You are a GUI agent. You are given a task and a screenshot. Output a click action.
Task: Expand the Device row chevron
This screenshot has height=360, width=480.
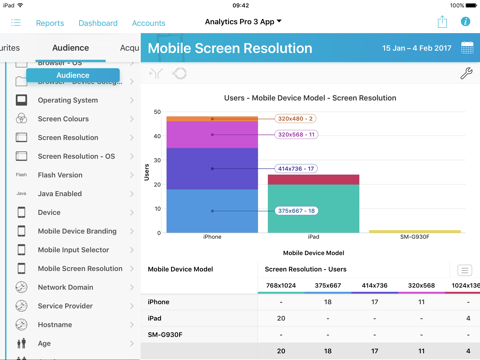[x=132, y=212]
